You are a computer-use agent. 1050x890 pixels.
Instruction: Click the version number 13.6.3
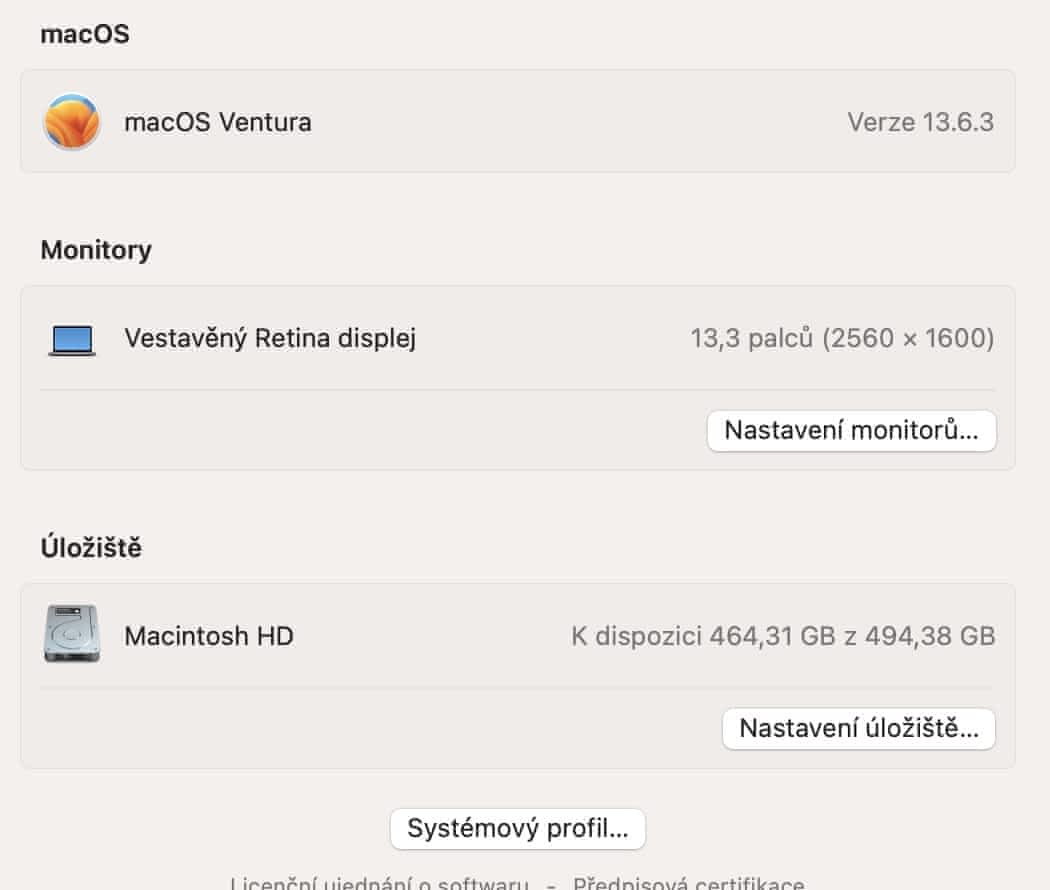click(958, 122)
